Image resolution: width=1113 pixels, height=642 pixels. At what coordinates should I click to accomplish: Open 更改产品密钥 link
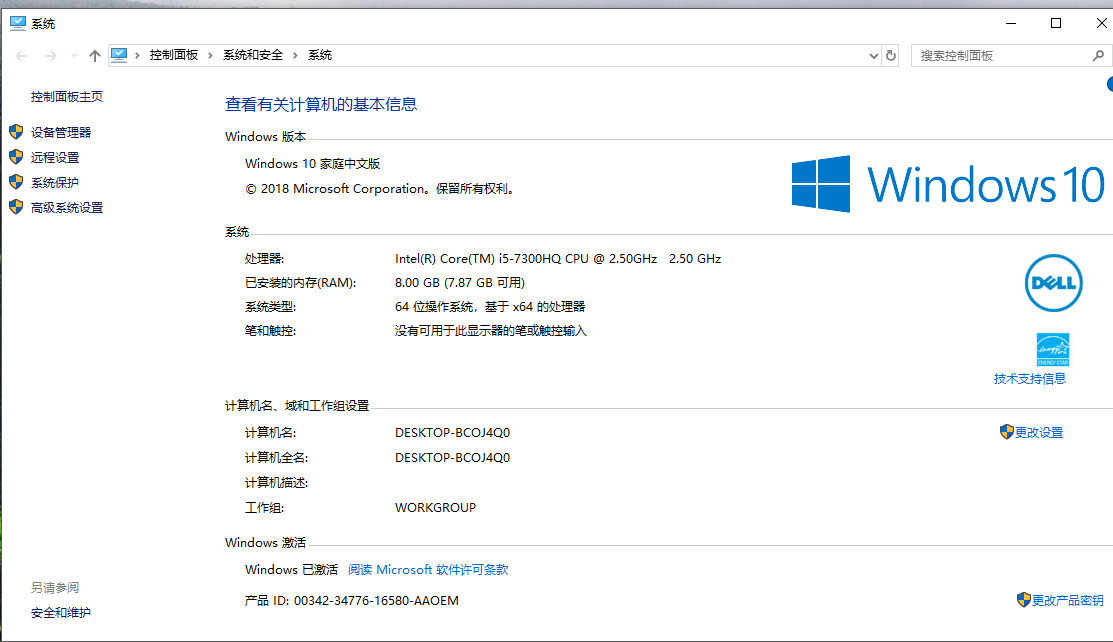click(x=1068, y=600)
